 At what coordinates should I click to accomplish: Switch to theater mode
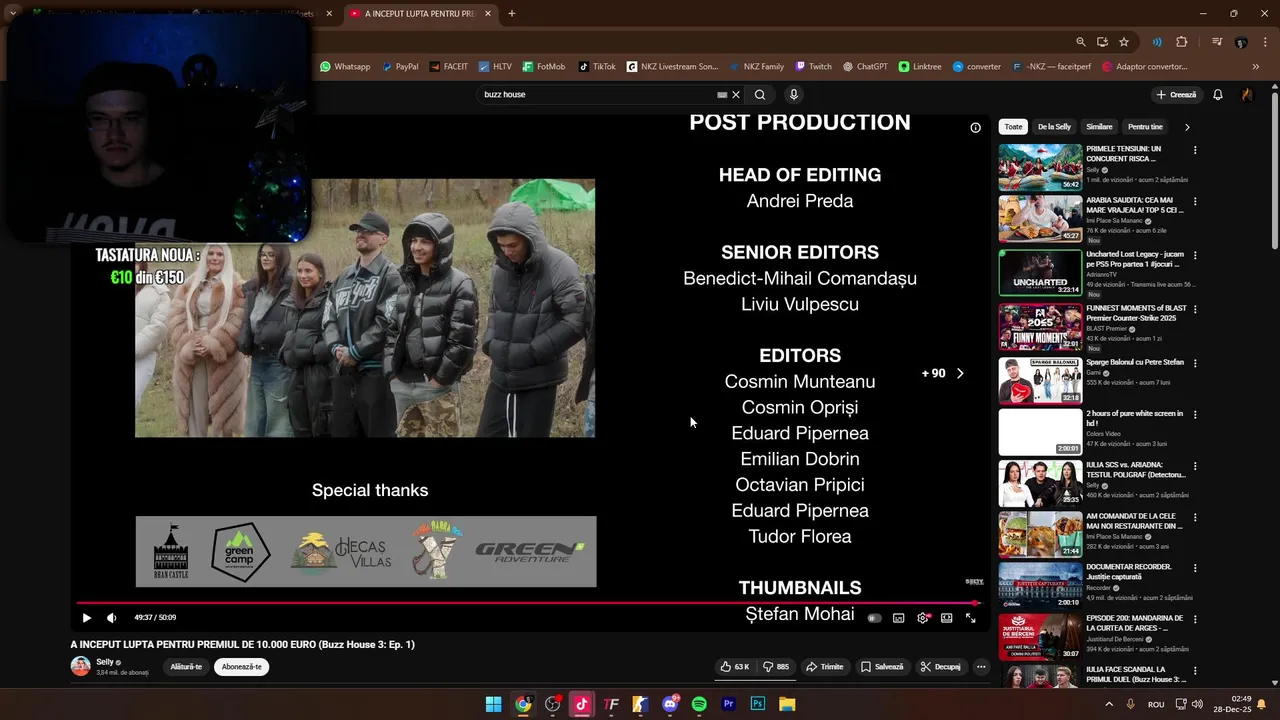[x=946, y=618]
